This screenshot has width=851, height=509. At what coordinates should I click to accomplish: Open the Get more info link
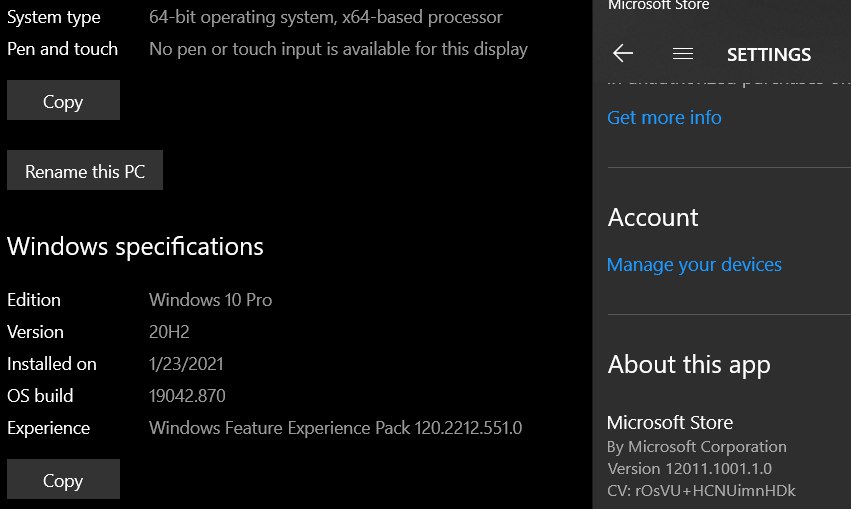(x=664, y=117)
